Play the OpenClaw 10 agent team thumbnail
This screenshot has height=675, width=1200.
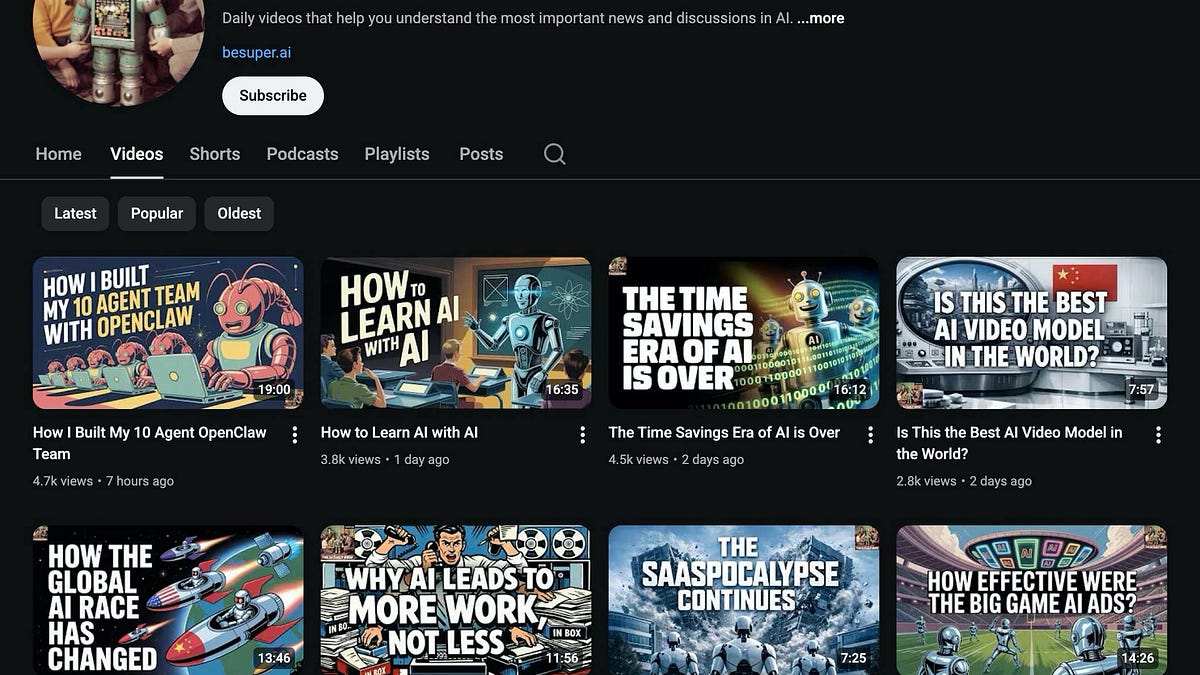point(168,333)
